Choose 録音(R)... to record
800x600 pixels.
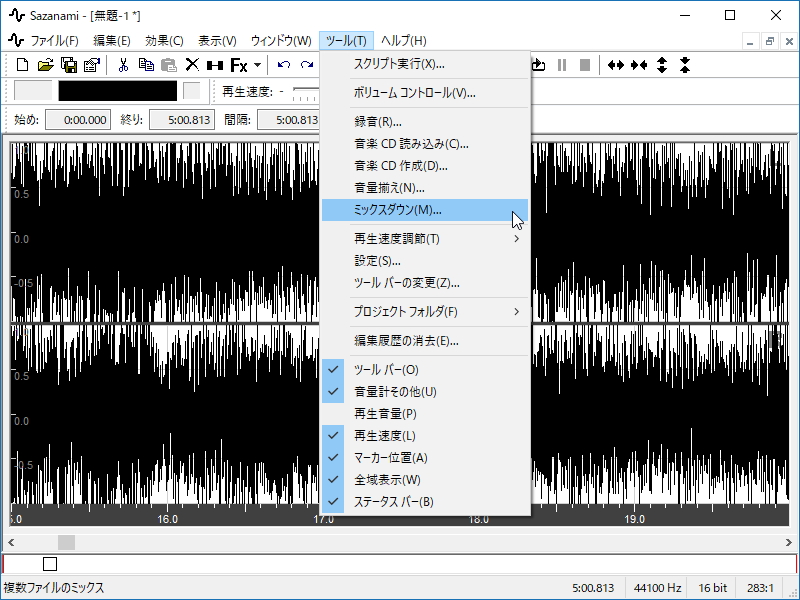click(x=425, y=121)
